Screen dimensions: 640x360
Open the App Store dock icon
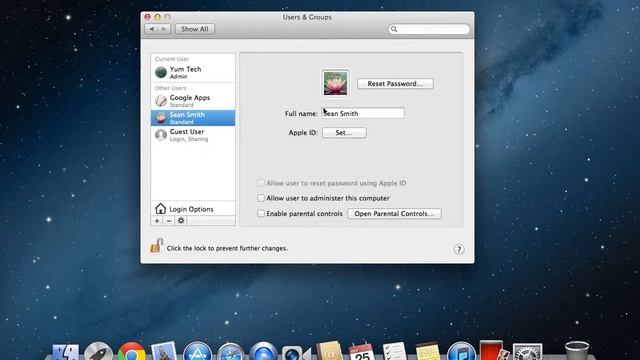coord(197,351)
